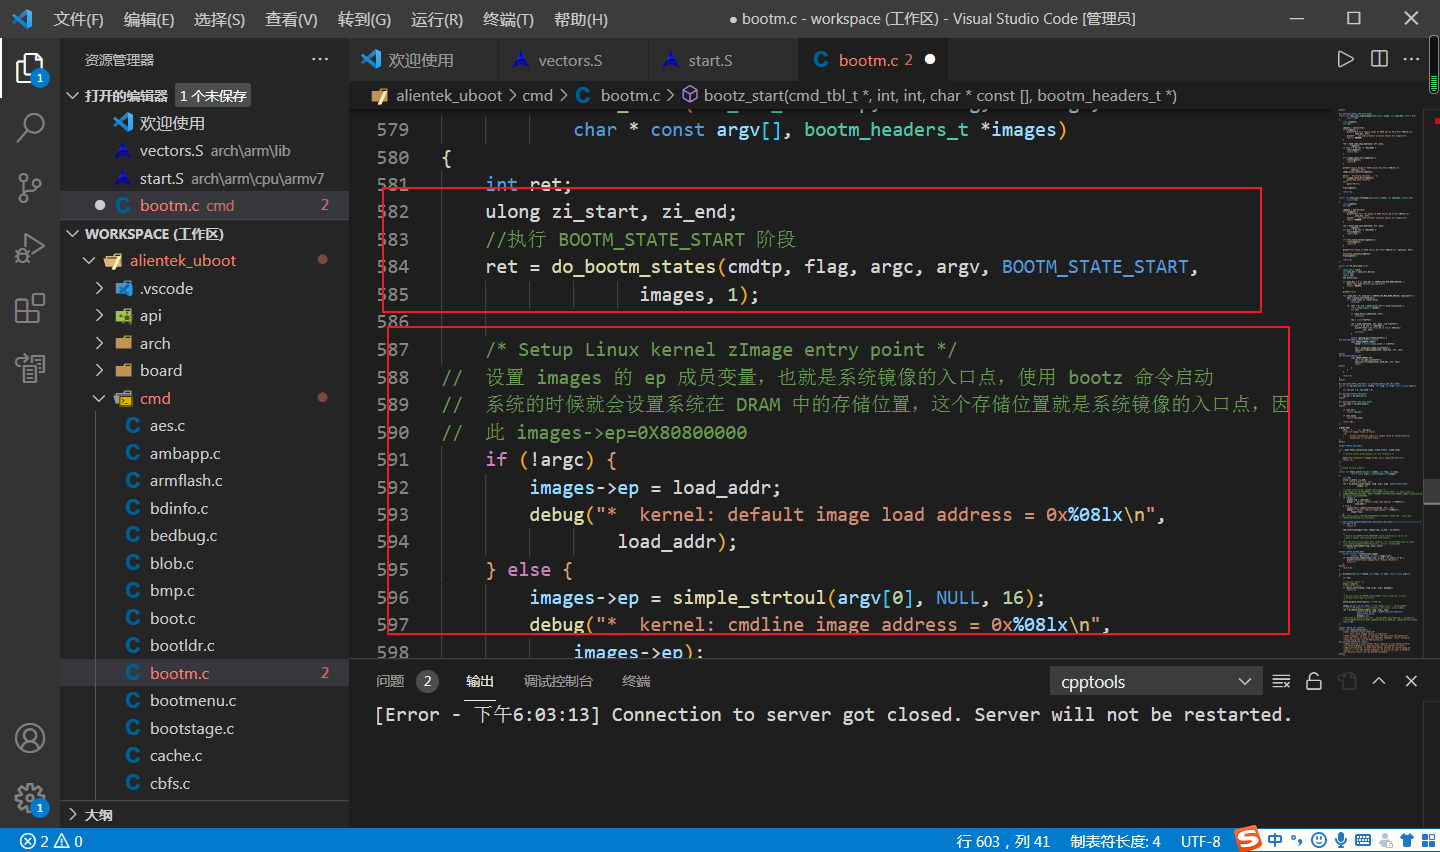This screenshot has height=852, width=1440.
Task: Click the input method emoji icon
Action: [1319, 840]
